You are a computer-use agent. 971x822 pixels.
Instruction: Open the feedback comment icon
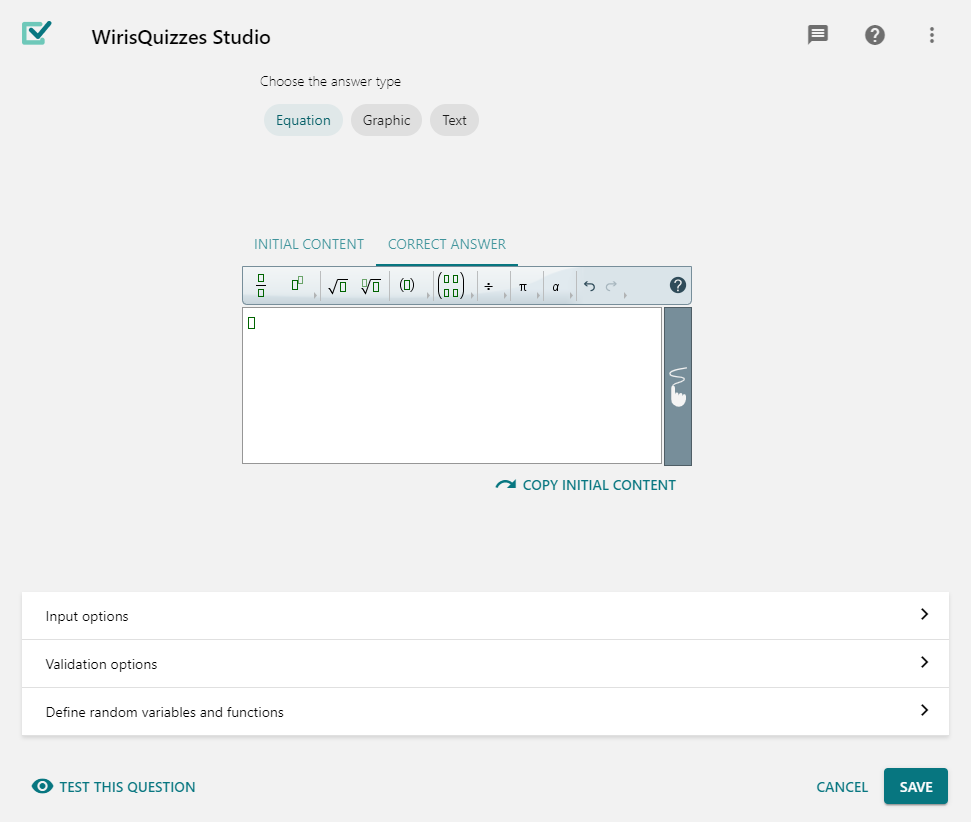(x=817, y=35)
